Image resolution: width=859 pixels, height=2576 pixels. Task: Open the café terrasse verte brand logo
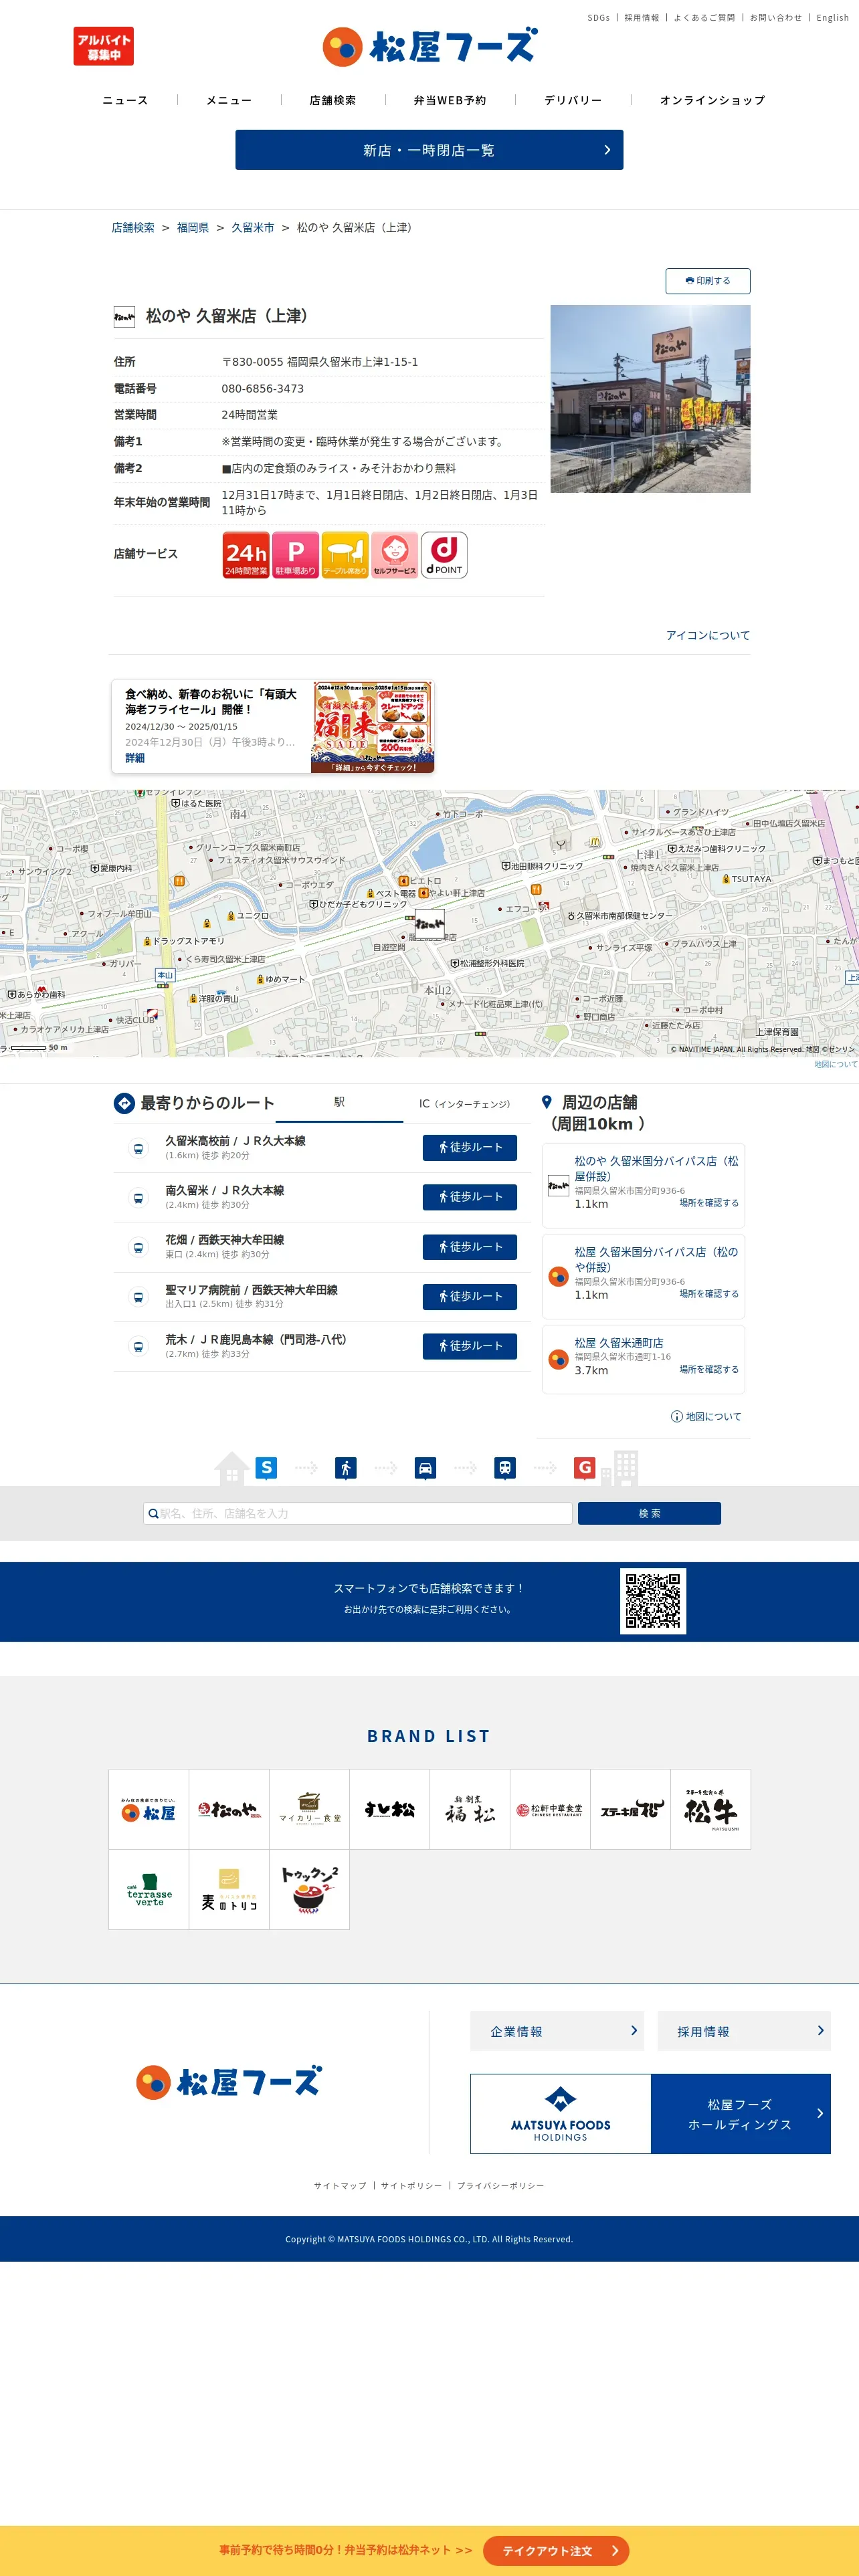coord(149,1889)
